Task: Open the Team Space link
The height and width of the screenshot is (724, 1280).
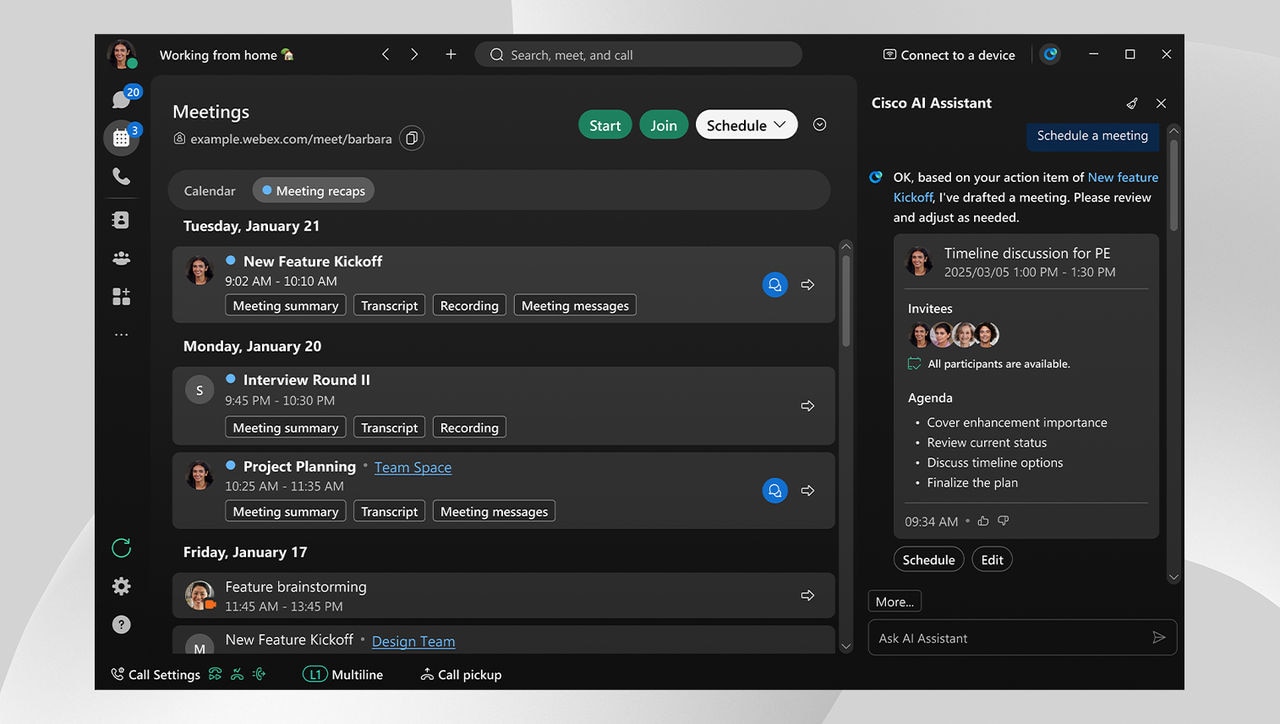Action: pos(413,467)
